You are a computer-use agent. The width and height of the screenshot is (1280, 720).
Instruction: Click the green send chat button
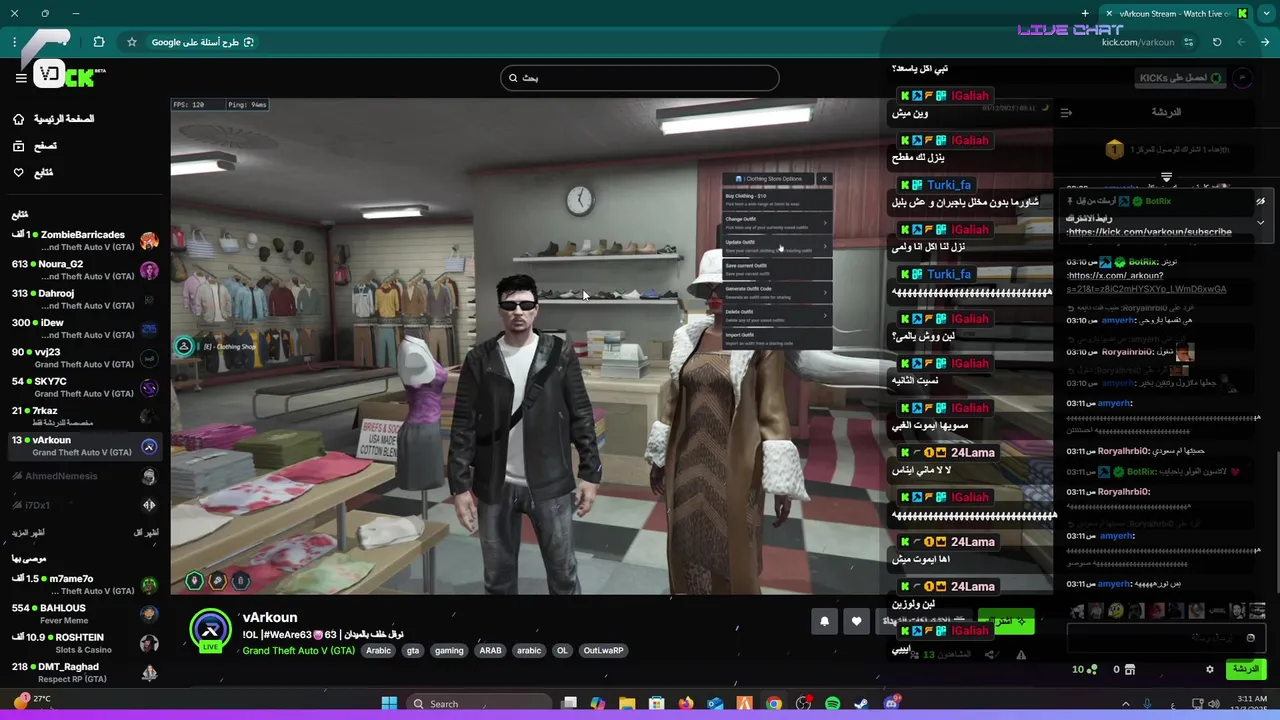tap(1246, 669)
